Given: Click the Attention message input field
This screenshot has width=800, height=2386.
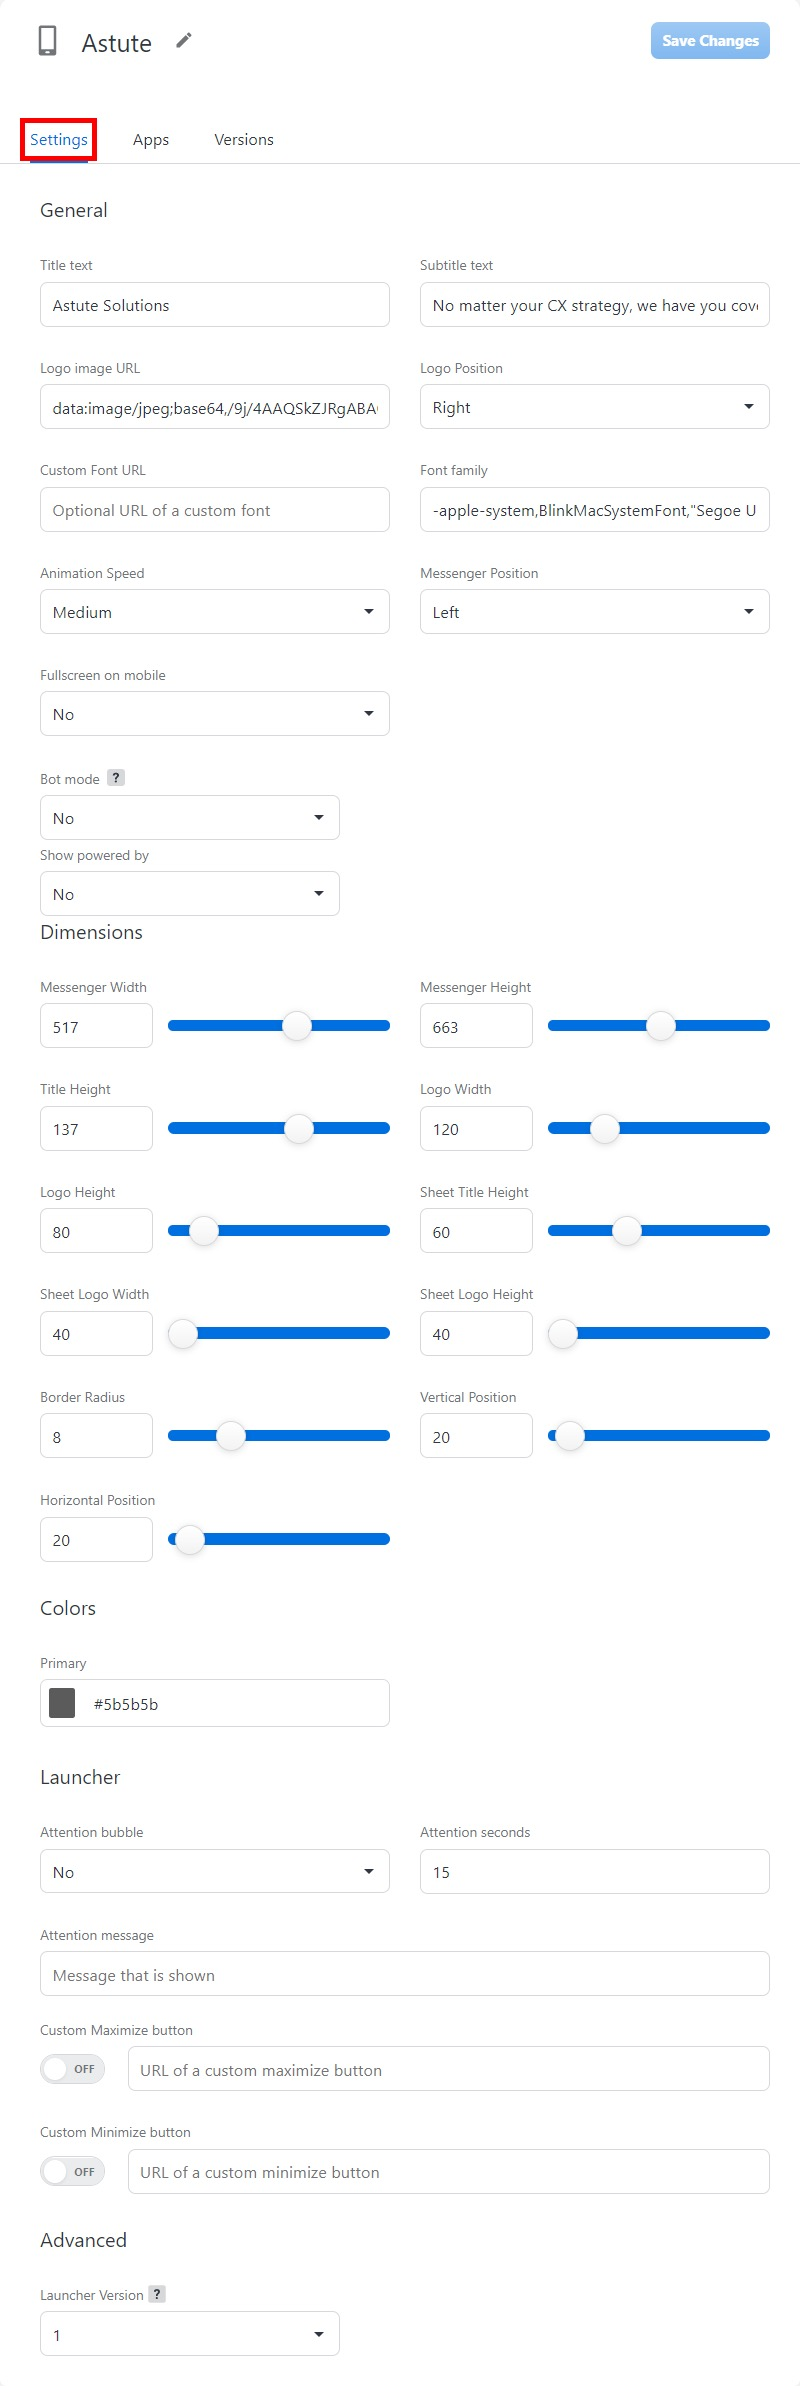Looking at the screenshot, I should pyautogui.click(x=404, y=1974).
